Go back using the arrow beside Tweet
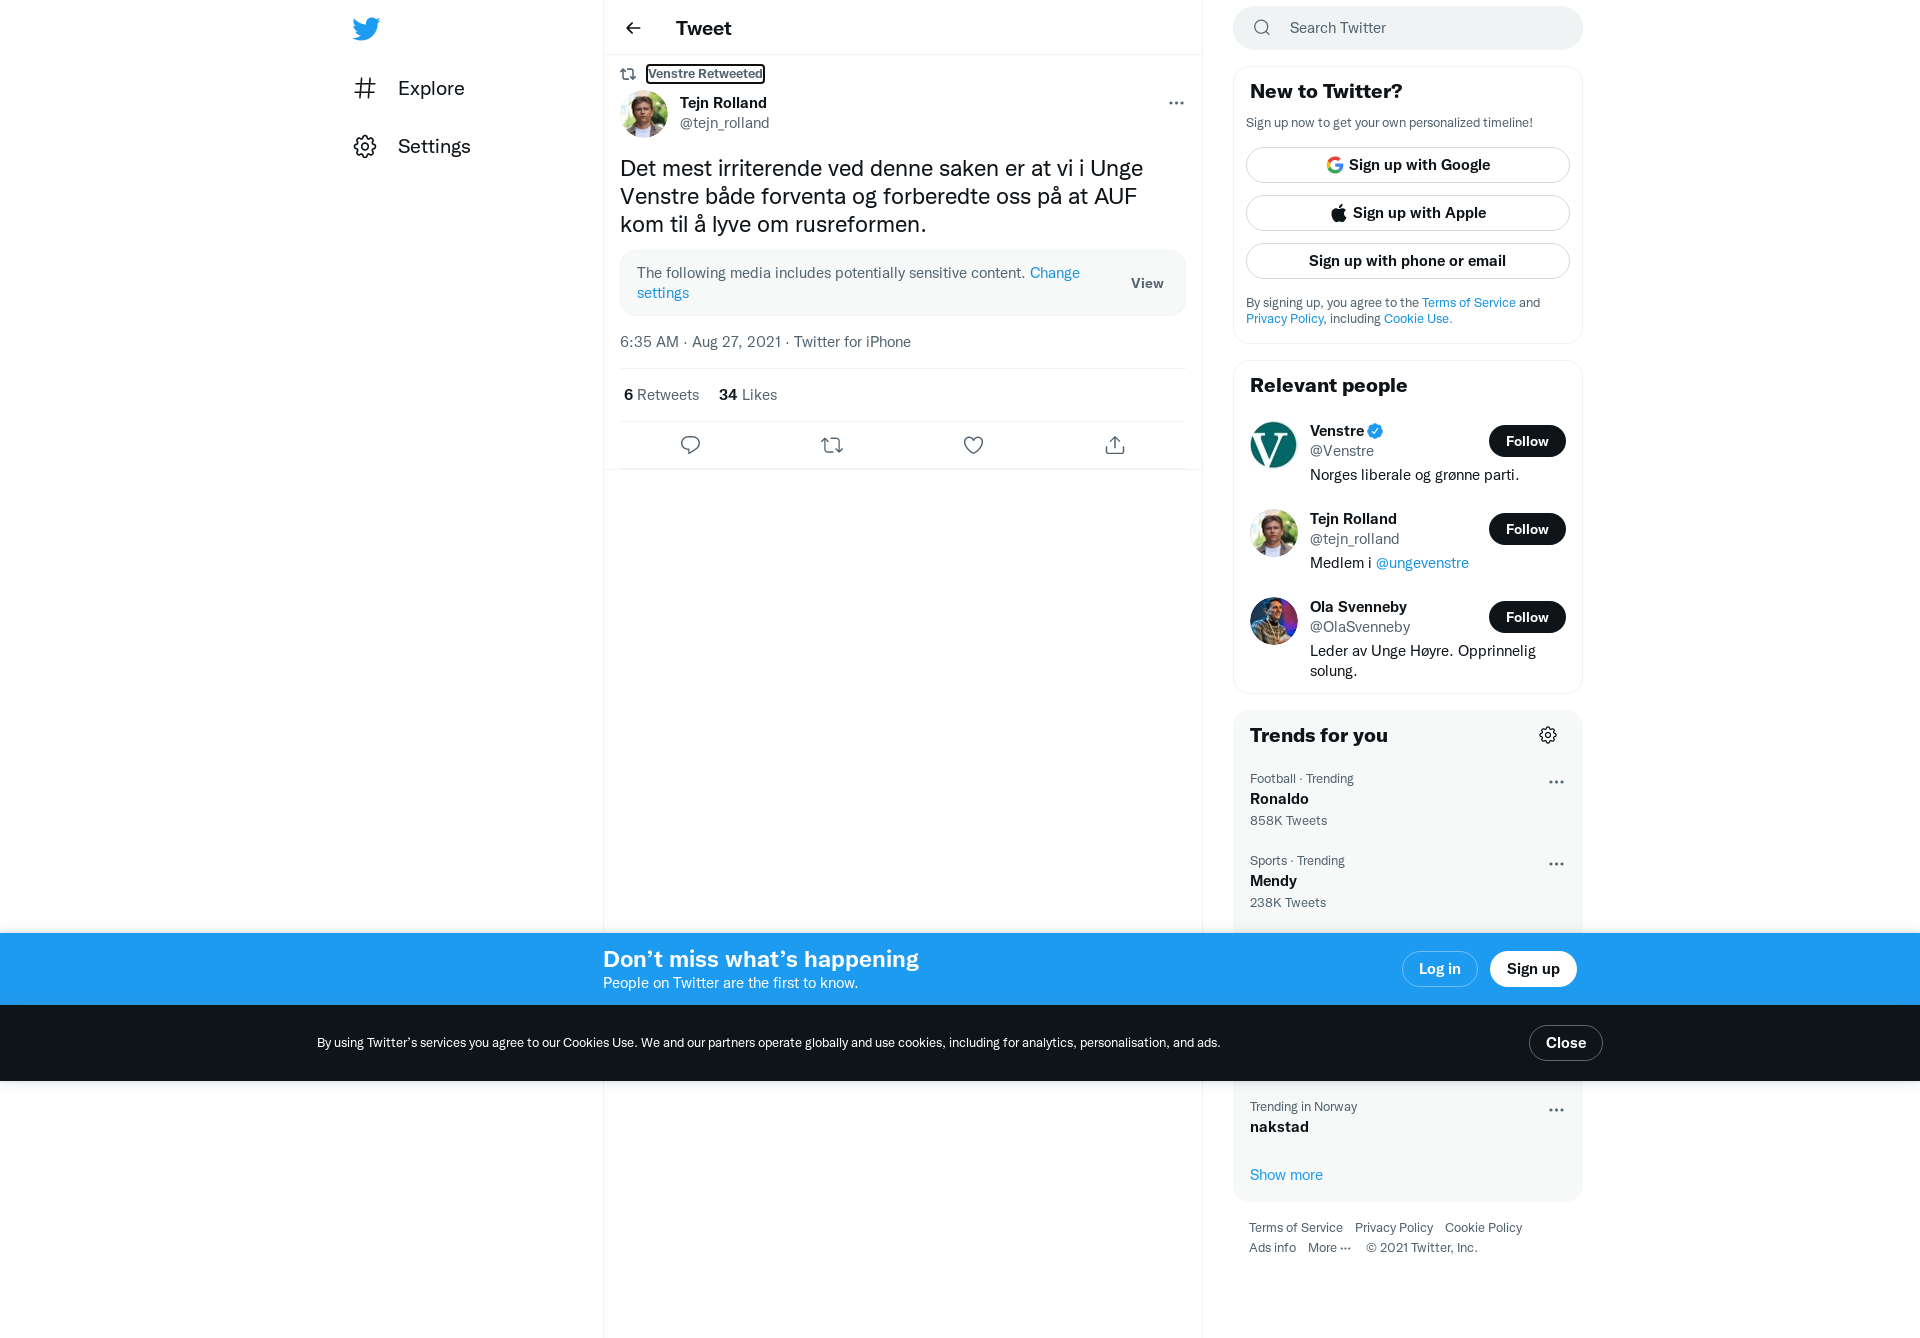The image size is (1920, 1338). [633, 28]
